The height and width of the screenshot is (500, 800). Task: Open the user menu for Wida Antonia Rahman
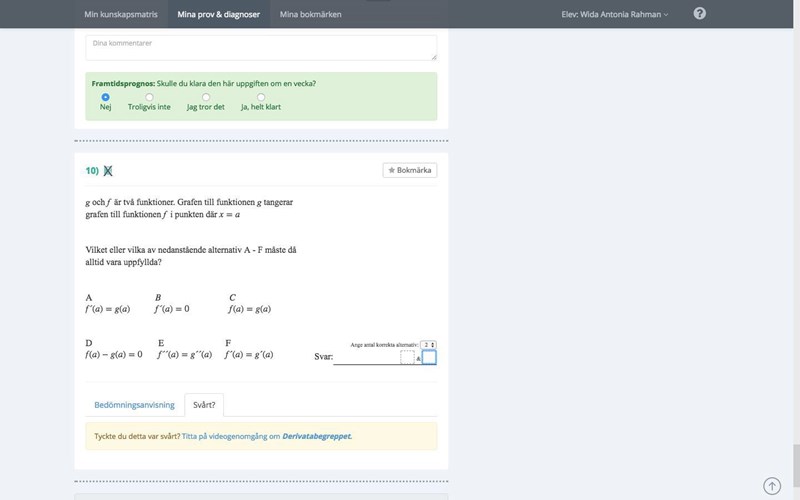coord(615,14)
